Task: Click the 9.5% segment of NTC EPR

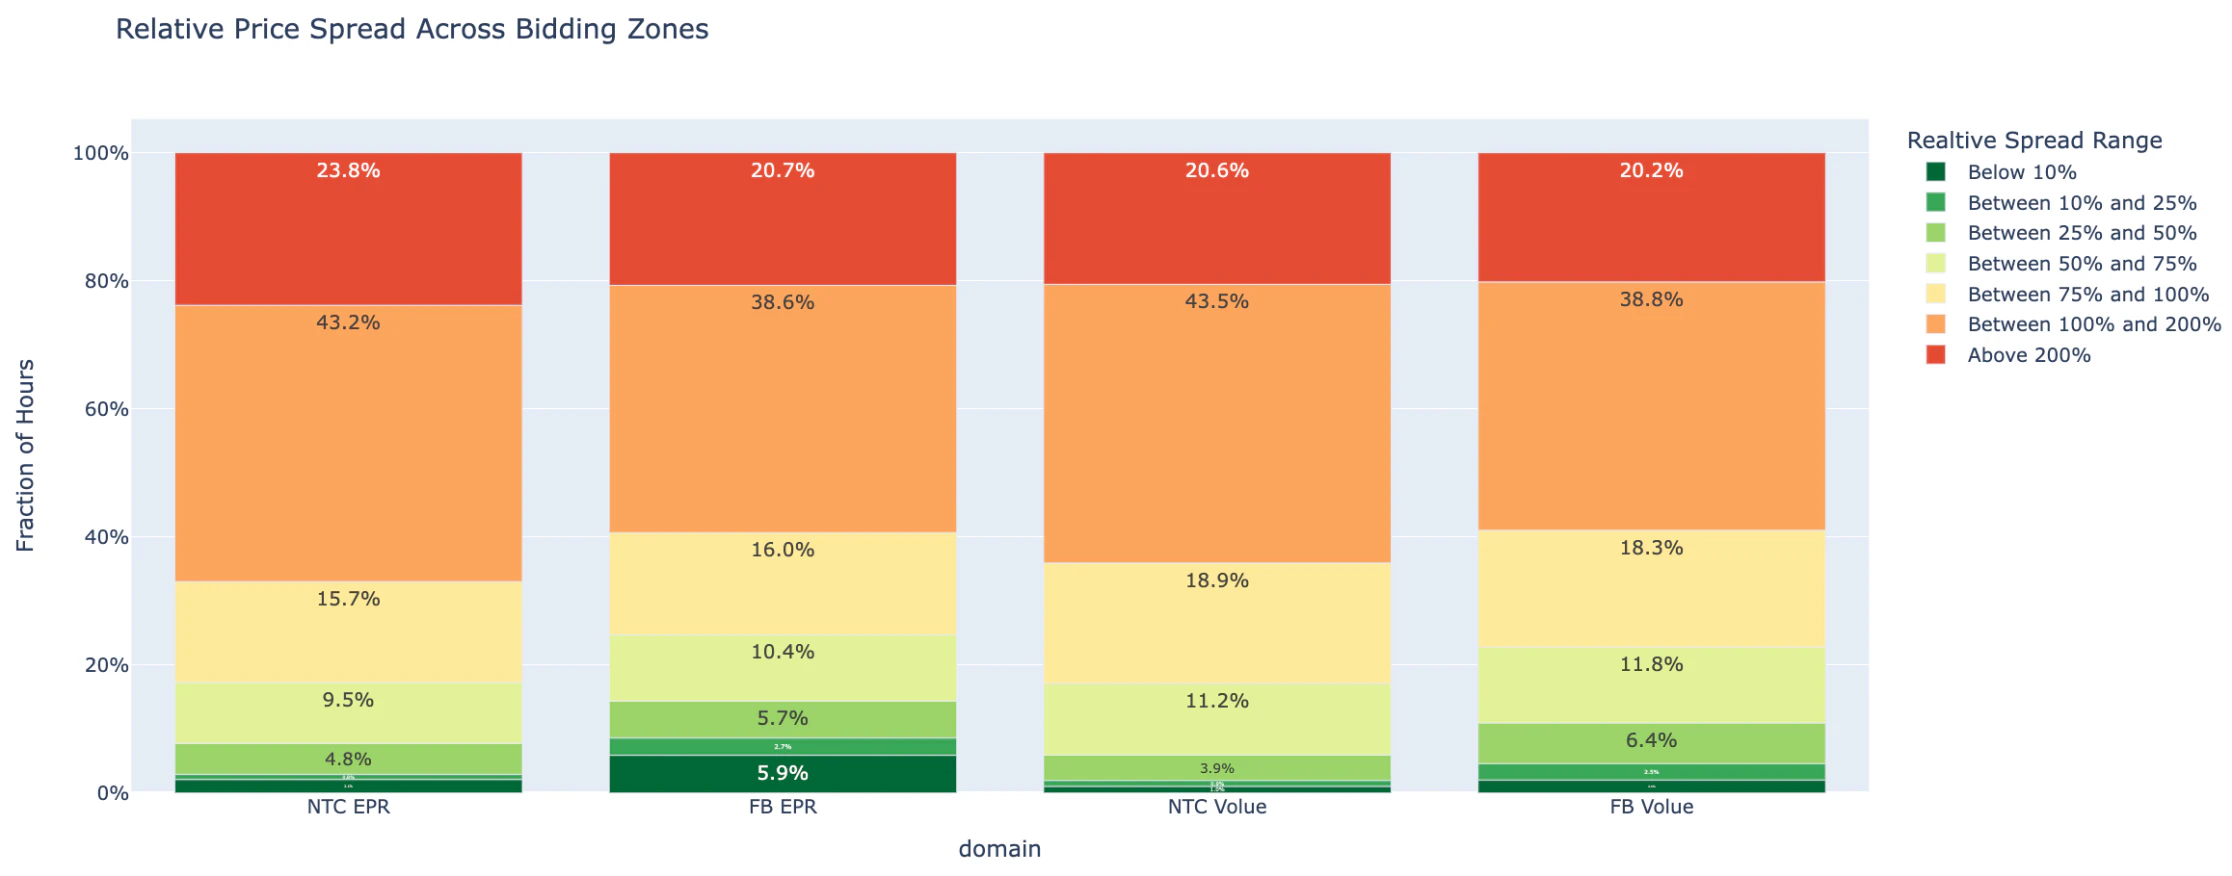Action: (x=348, y=713)
